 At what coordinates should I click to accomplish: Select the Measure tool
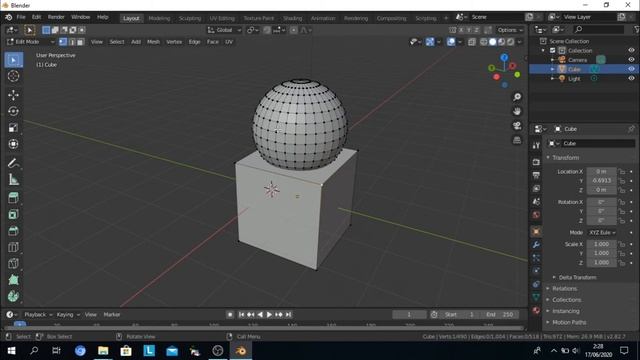click(13, 180)
